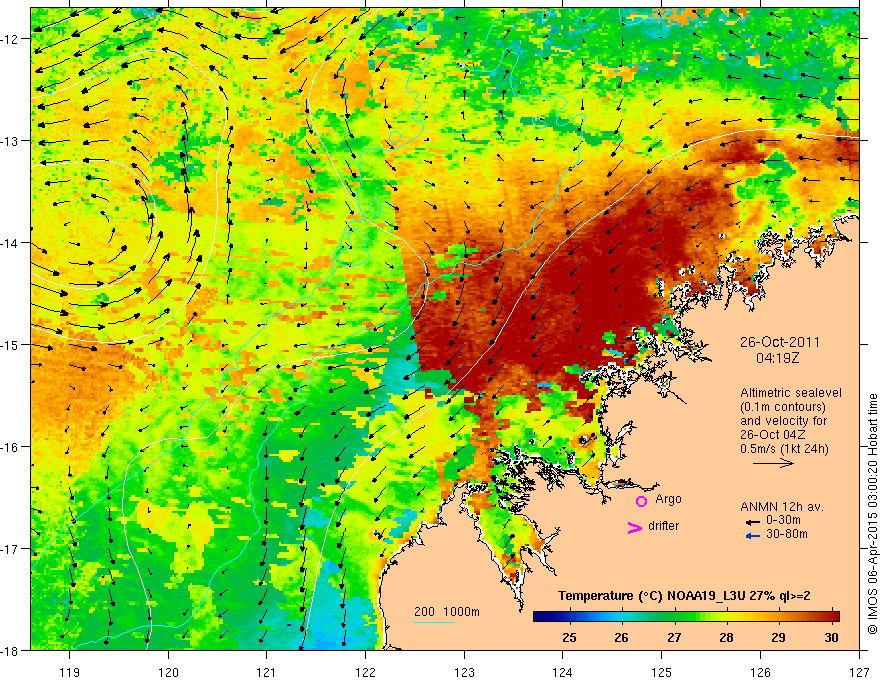Click the text 'and velocity for'

783,421
